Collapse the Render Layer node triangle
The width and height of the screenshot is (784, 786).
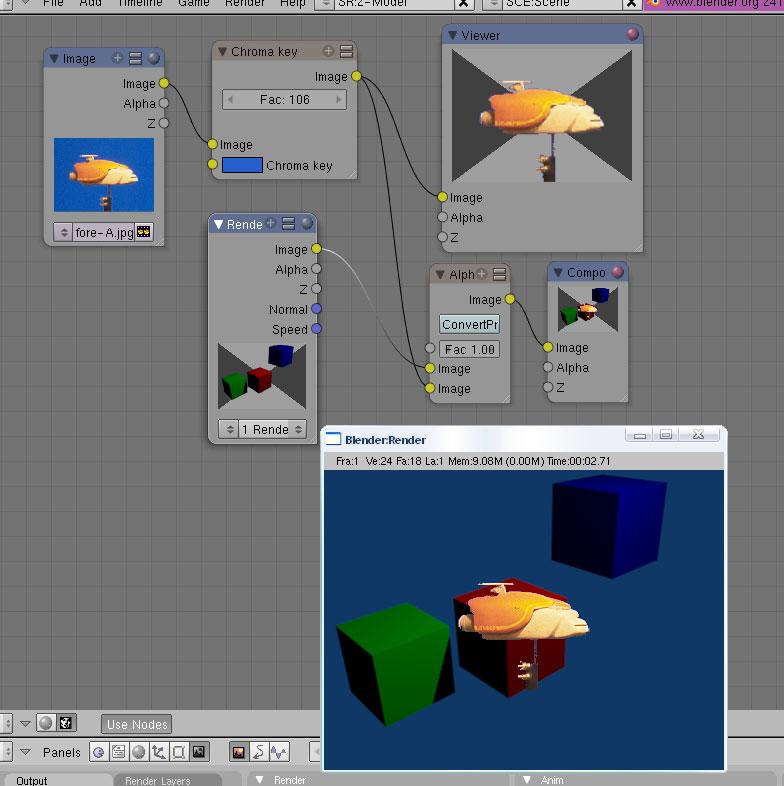point(218,225)
